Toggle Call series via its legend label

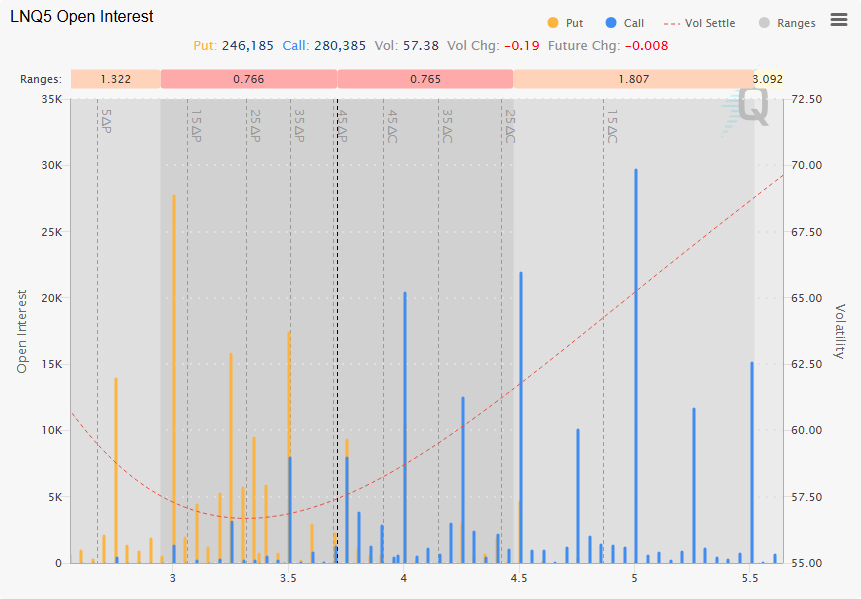[634, 23]
